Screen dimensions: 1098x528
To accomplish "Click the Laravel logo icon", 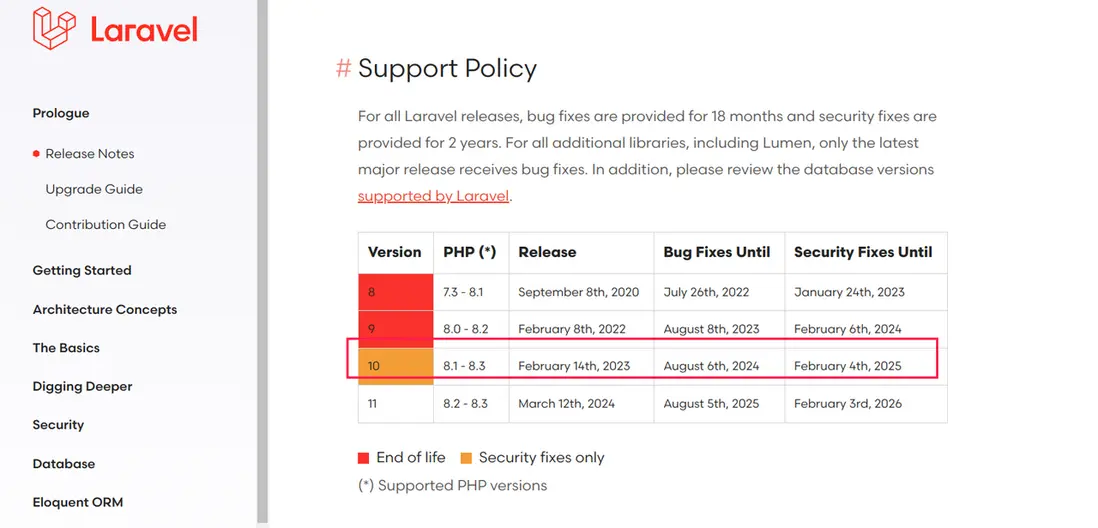I will (55, 28).
